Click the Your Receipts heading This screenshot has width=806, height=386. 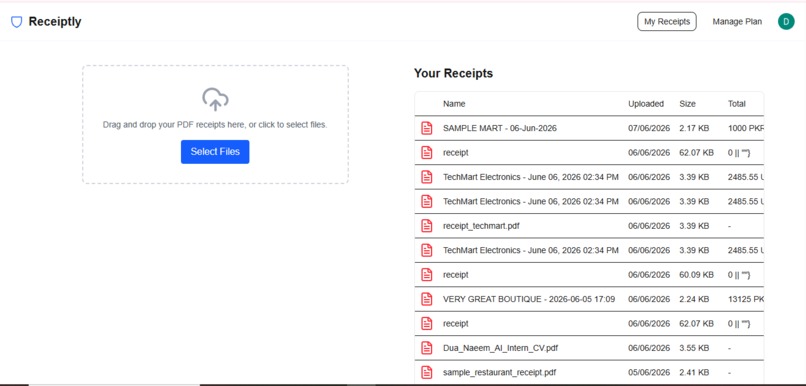tap(453, 73)
